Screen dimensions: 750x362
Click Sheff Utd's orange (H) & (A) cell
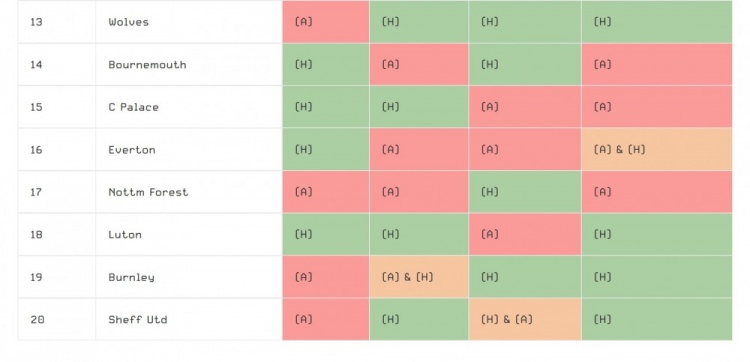tap(525, 320)
